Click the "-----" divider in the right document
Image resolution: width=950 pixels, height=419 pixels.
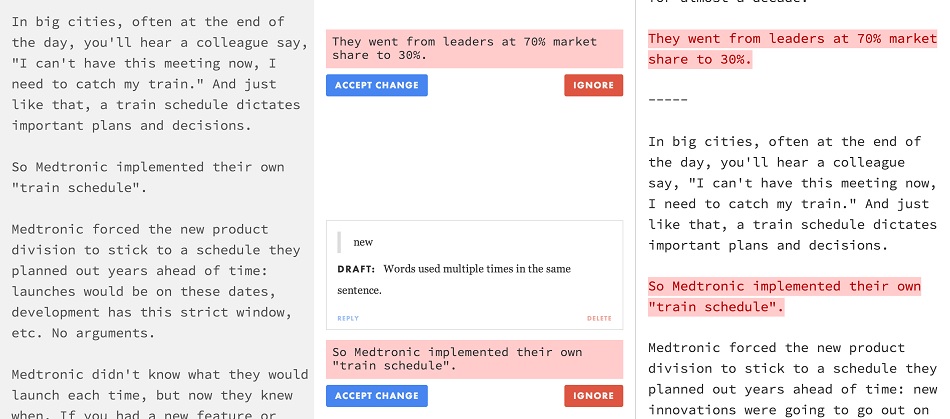(x=668, y=100)
